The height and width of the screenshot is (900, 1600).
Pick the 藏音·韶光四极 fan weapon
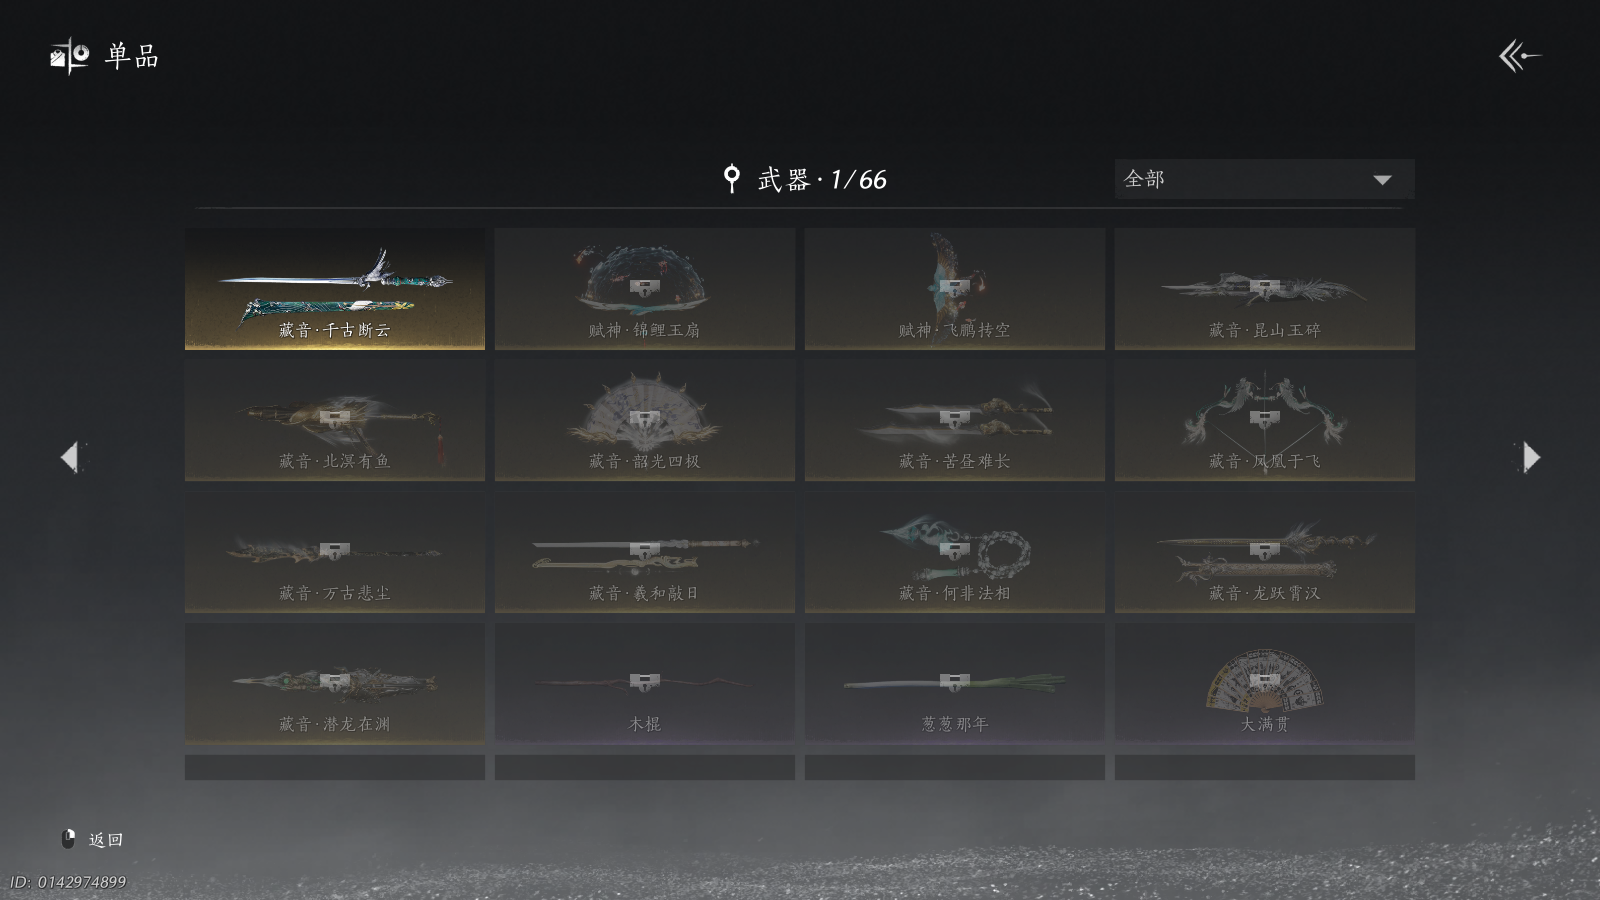pos(645,420)
